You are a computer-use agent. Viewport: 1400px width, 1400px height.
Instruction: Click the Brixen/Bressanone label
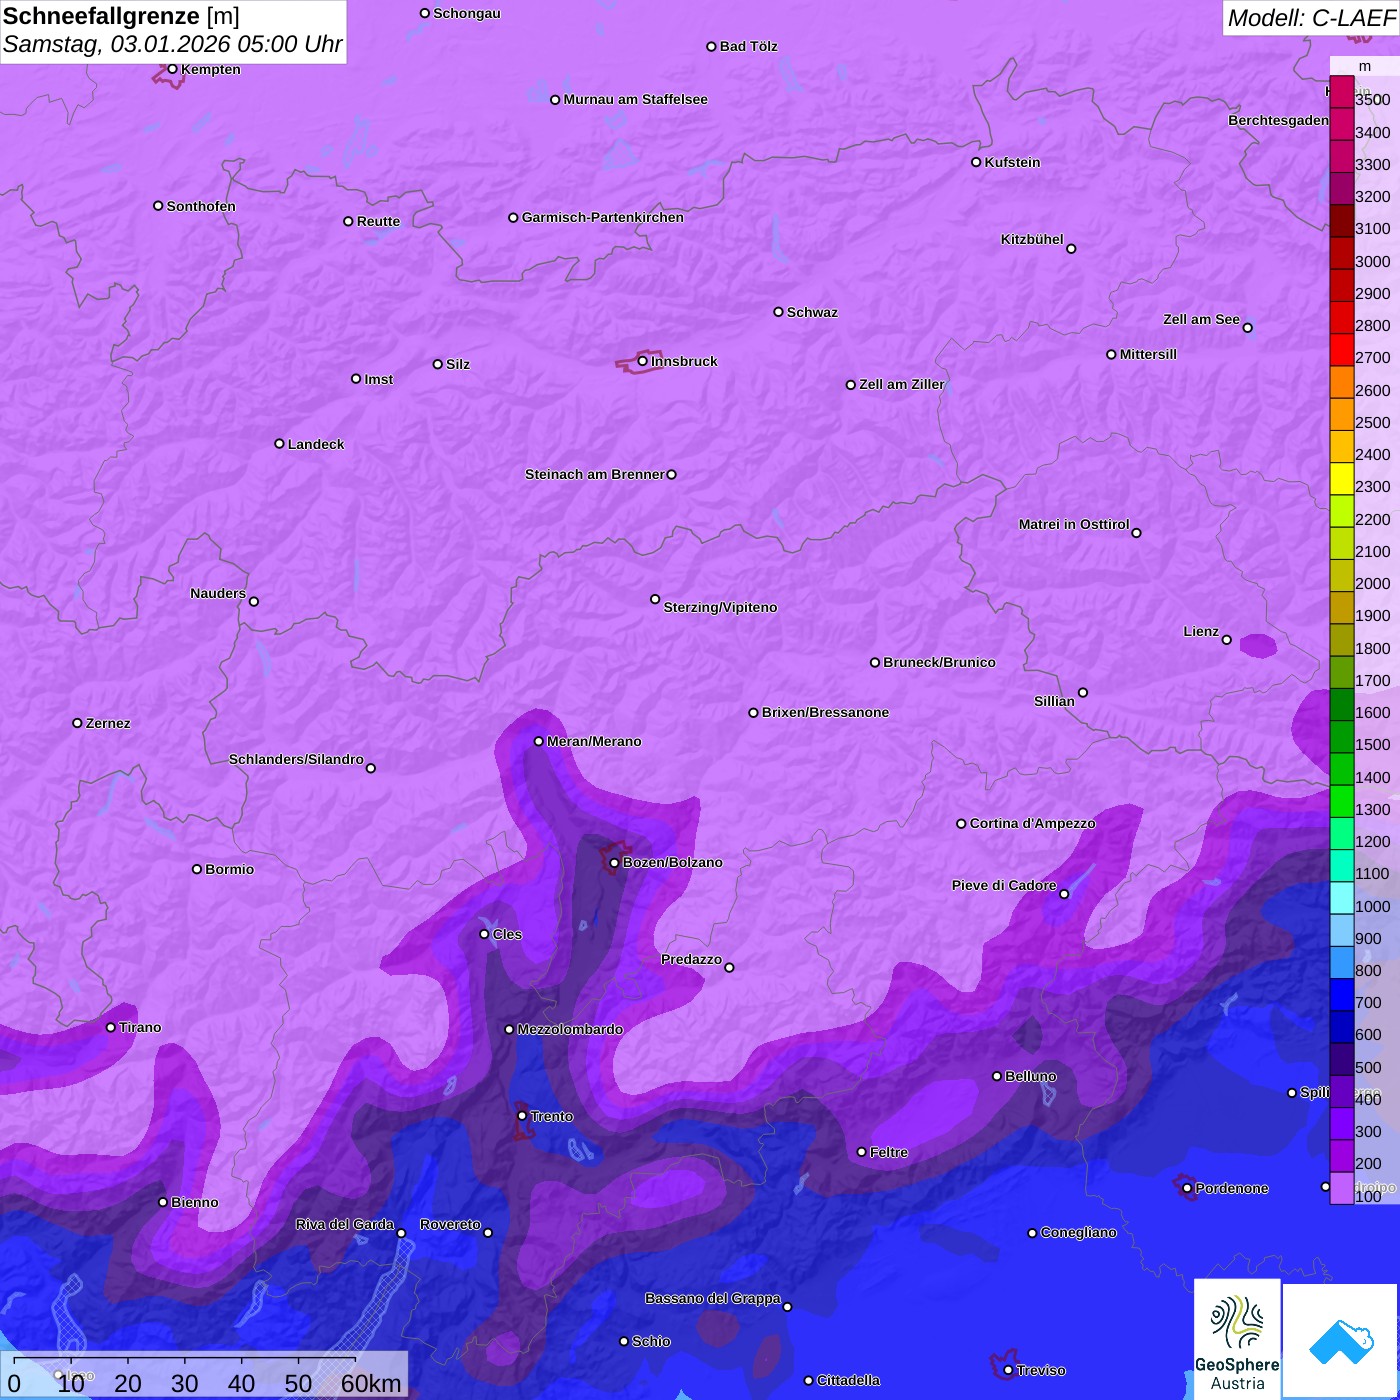click(825, 712)
